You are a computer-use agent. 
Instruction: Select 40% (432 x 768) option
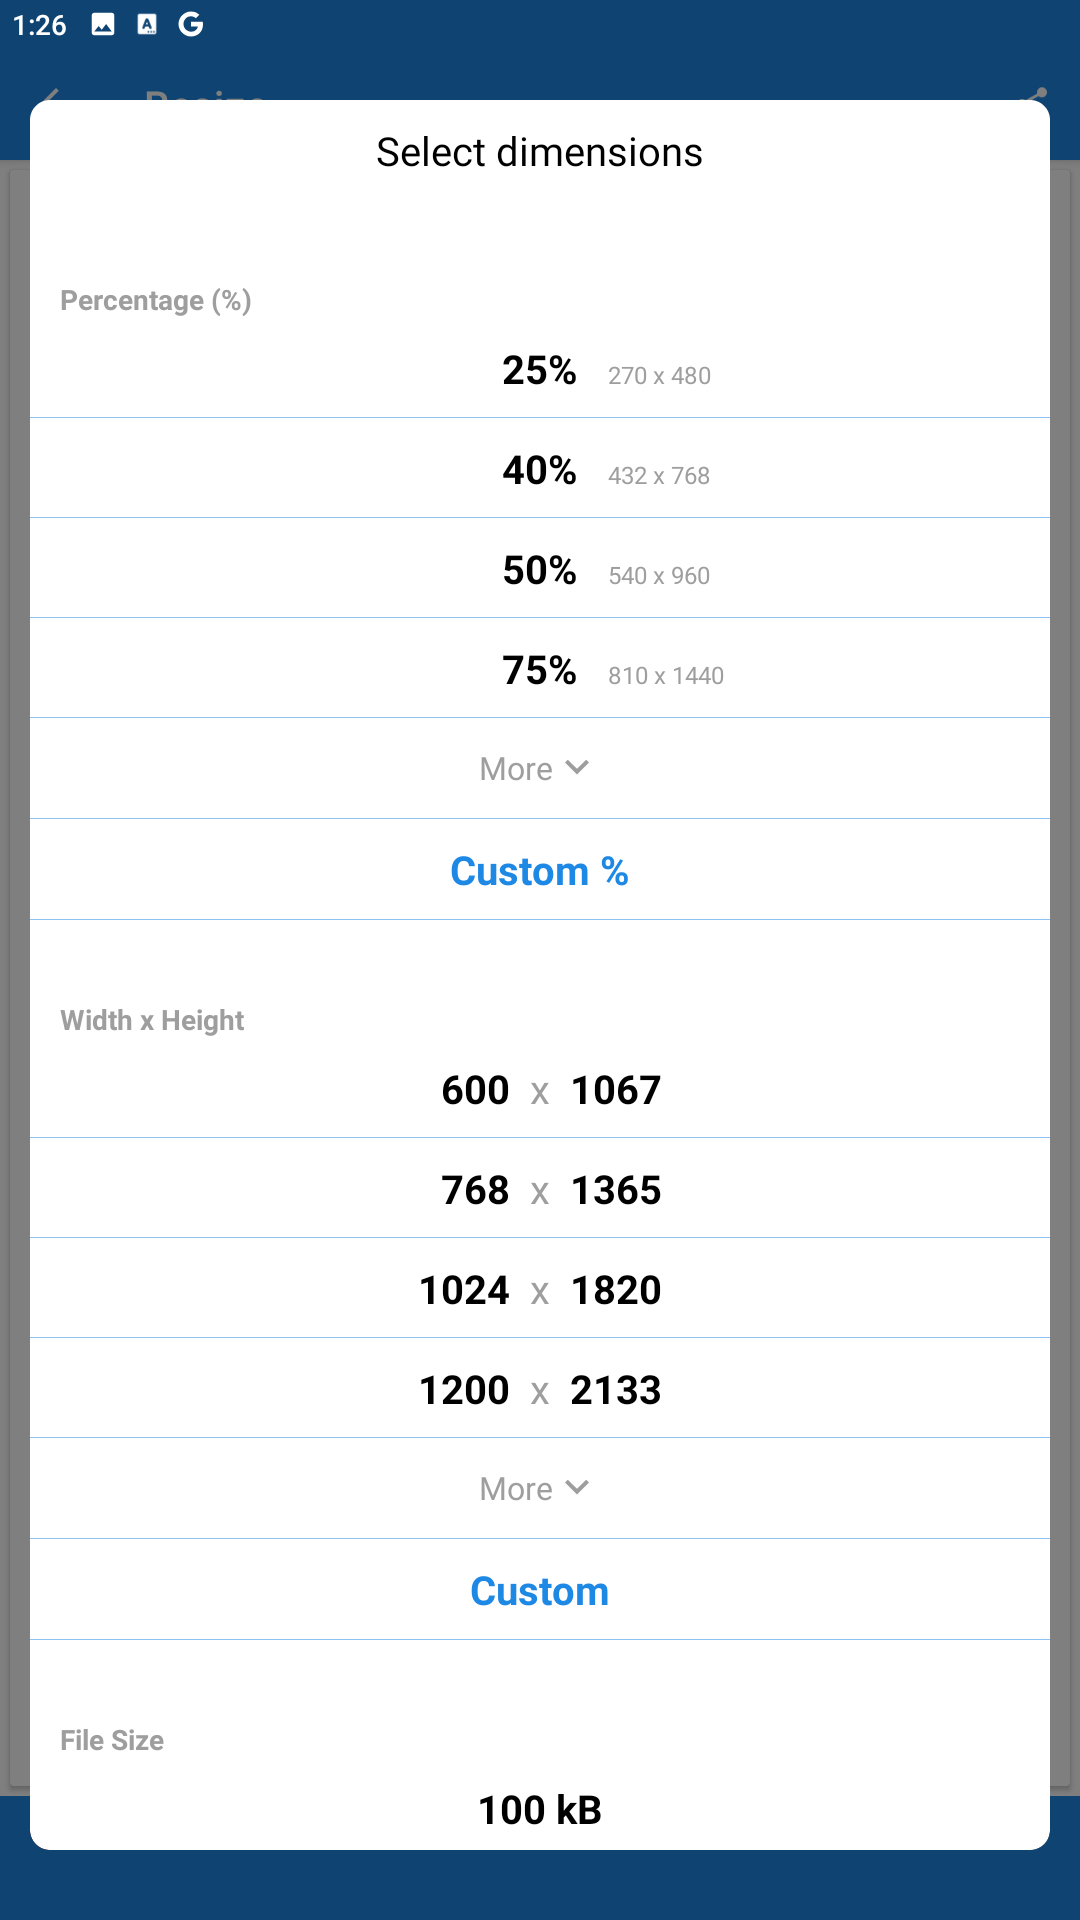coord(540,471)
